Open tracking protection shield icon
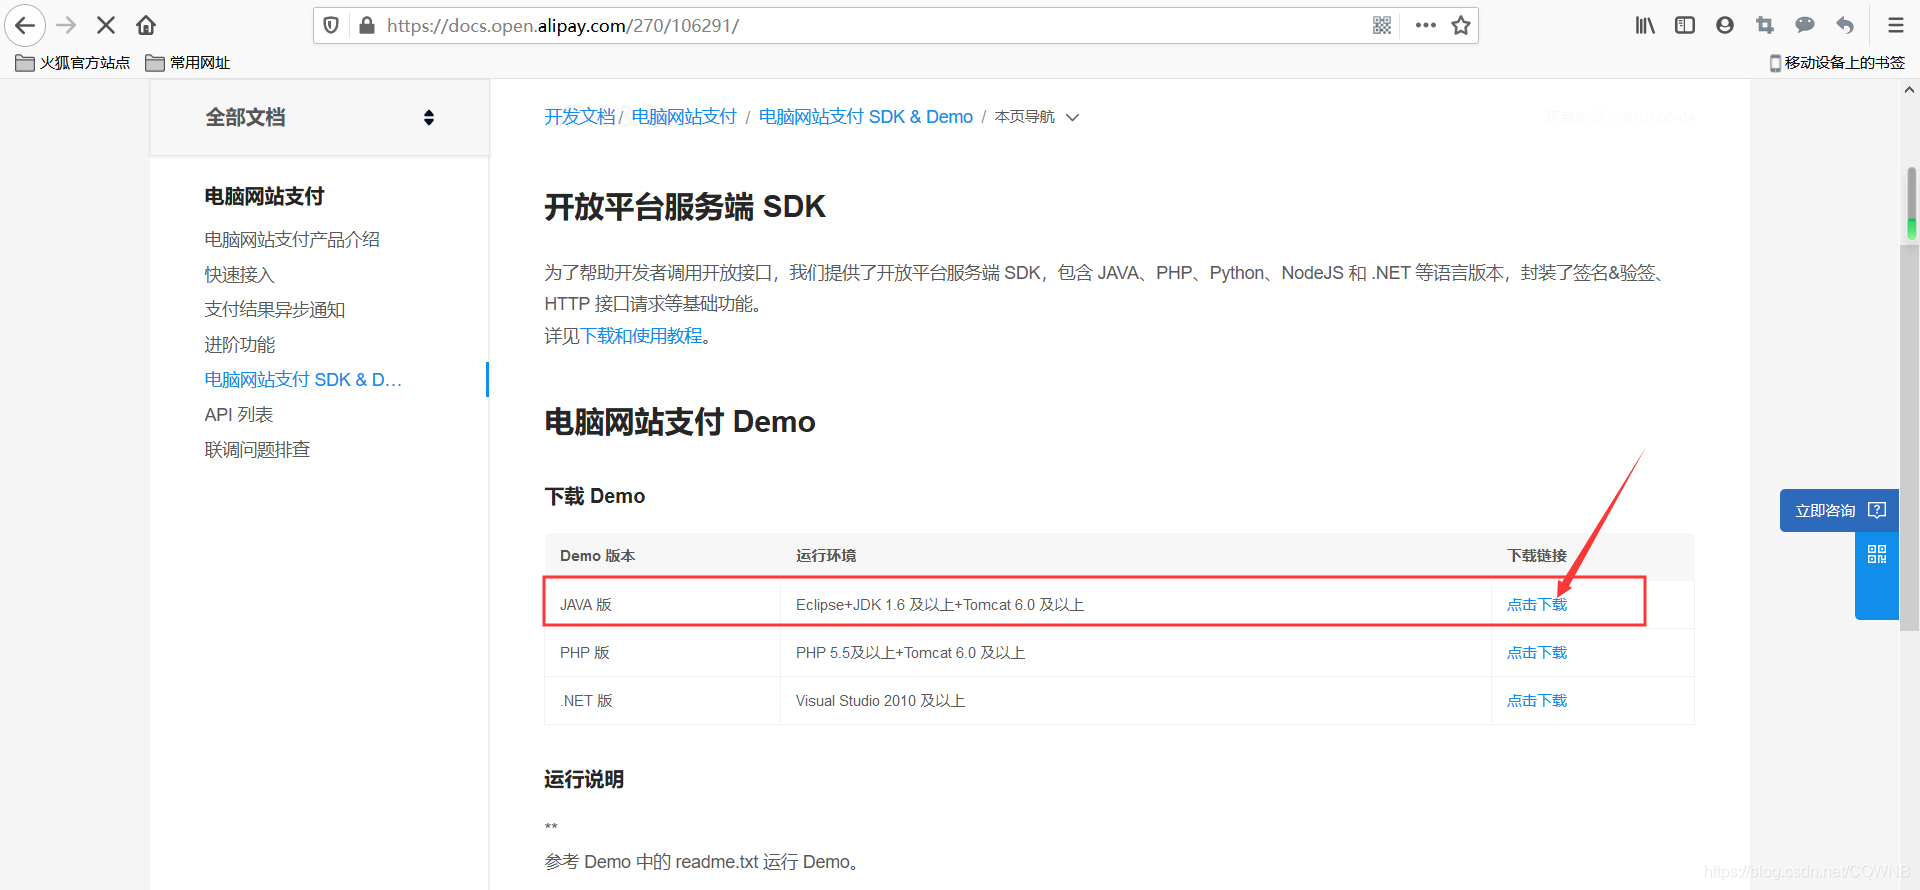 pos(332,25)
